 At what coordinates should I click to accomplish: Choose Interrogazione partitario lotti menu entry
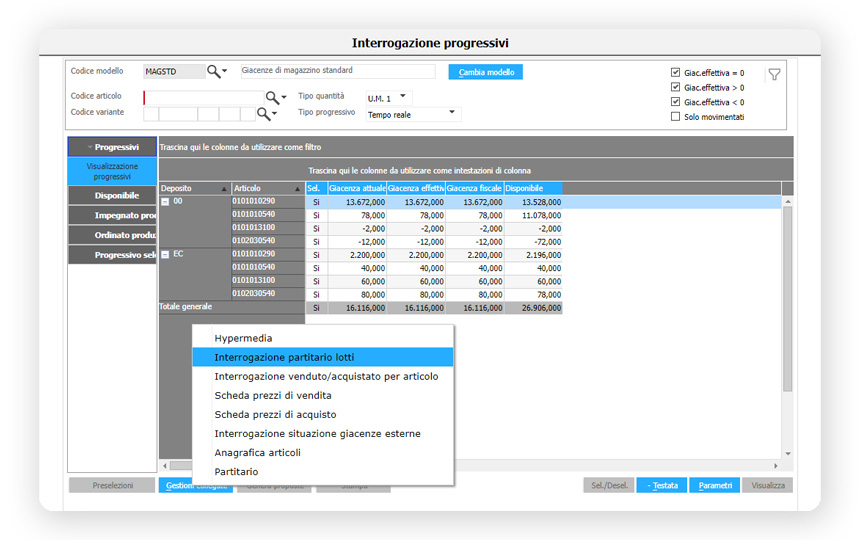[323, 357]
